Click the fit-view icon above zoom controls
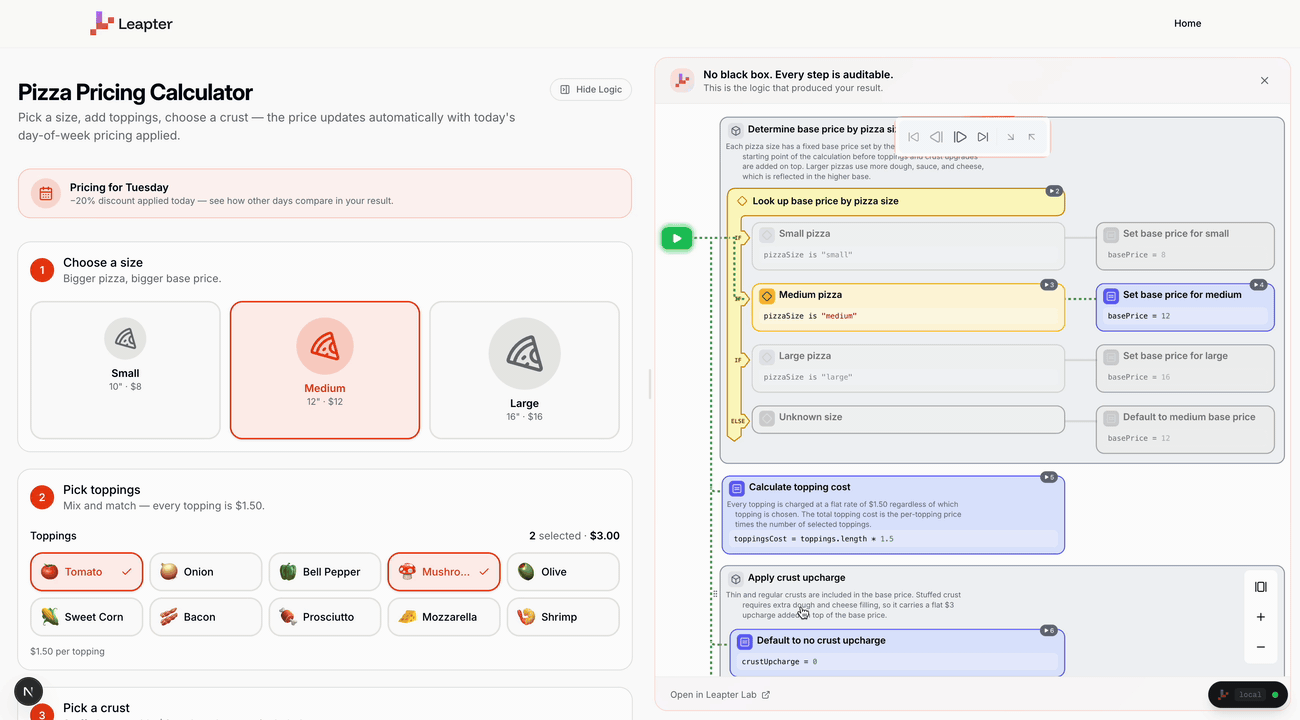The image size is (1300, 720). pyautogui.click(x=1260, y=587)
